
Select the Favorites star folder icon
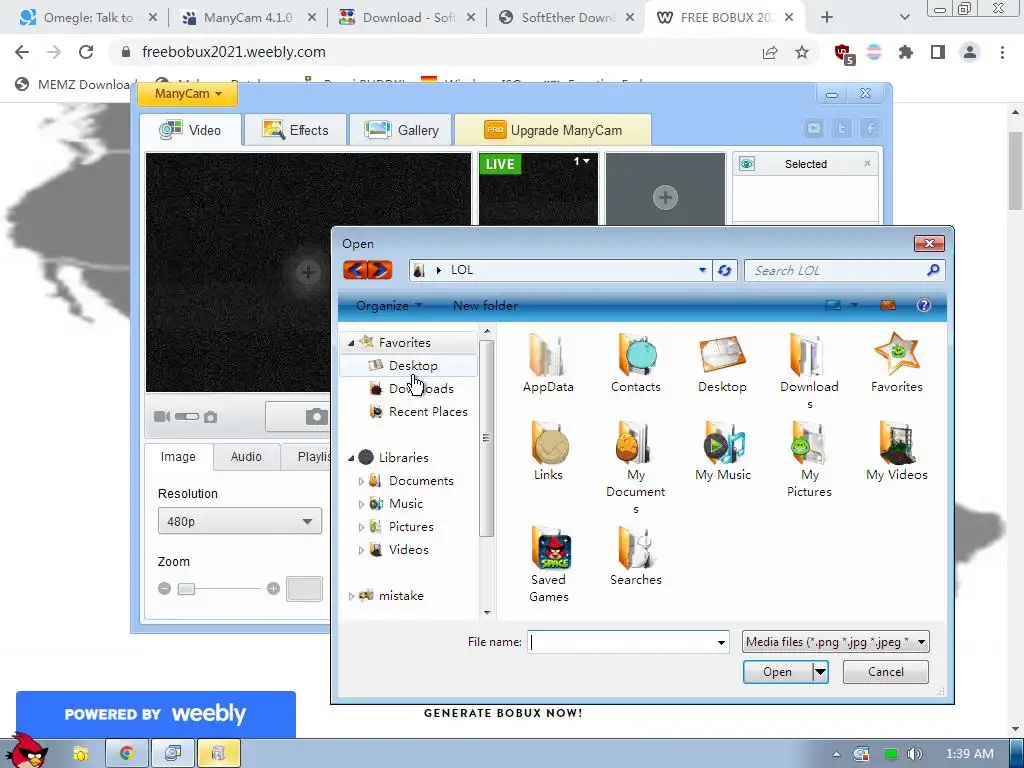click(897, 353)
